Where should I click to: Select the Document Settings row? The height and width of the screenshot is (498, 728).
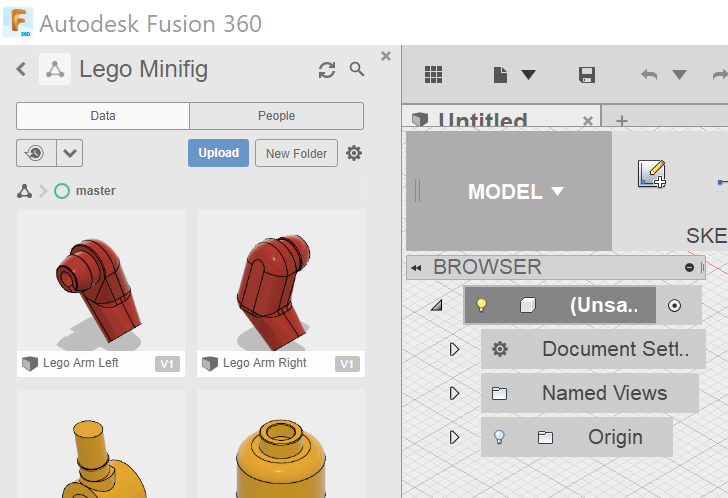(x=593, y=349)
